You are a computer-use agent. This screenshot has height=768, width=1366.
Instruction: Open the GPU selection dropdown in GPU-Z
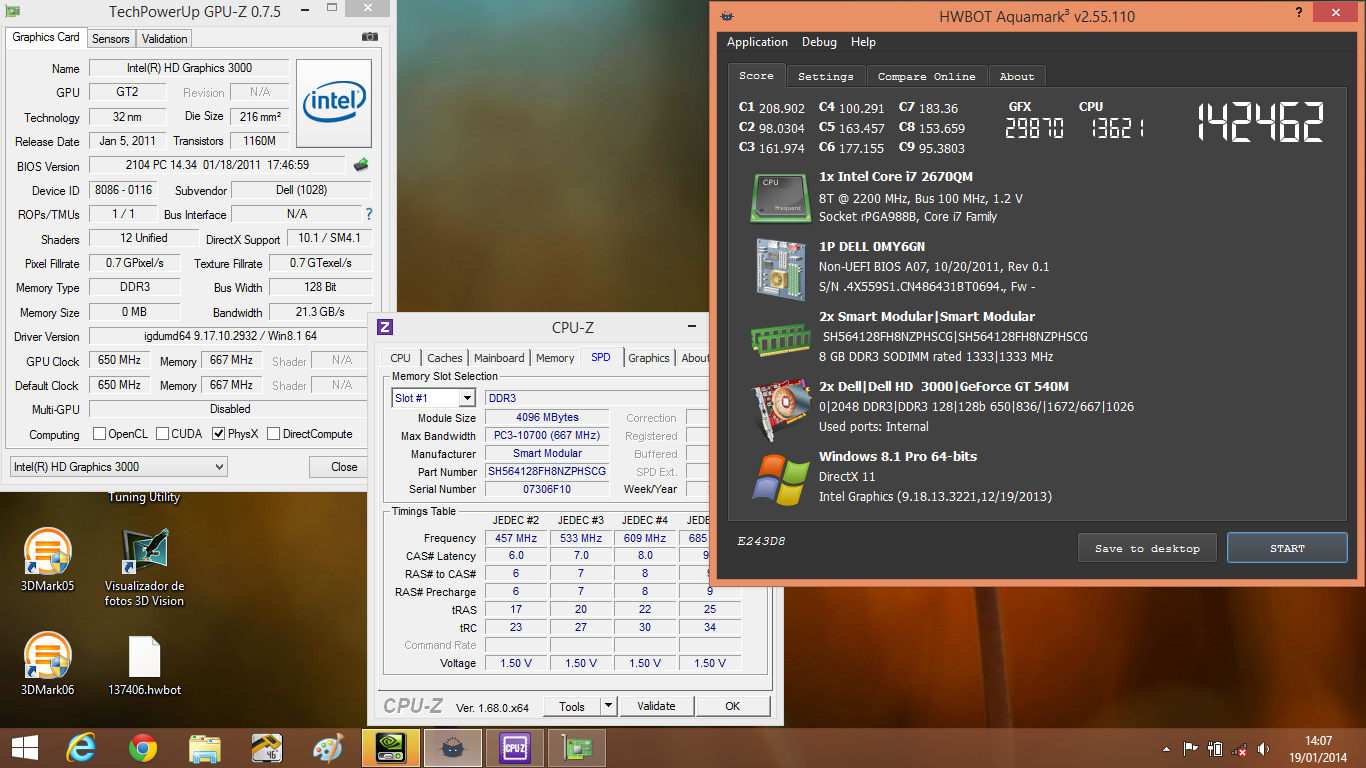pos(118,467)
